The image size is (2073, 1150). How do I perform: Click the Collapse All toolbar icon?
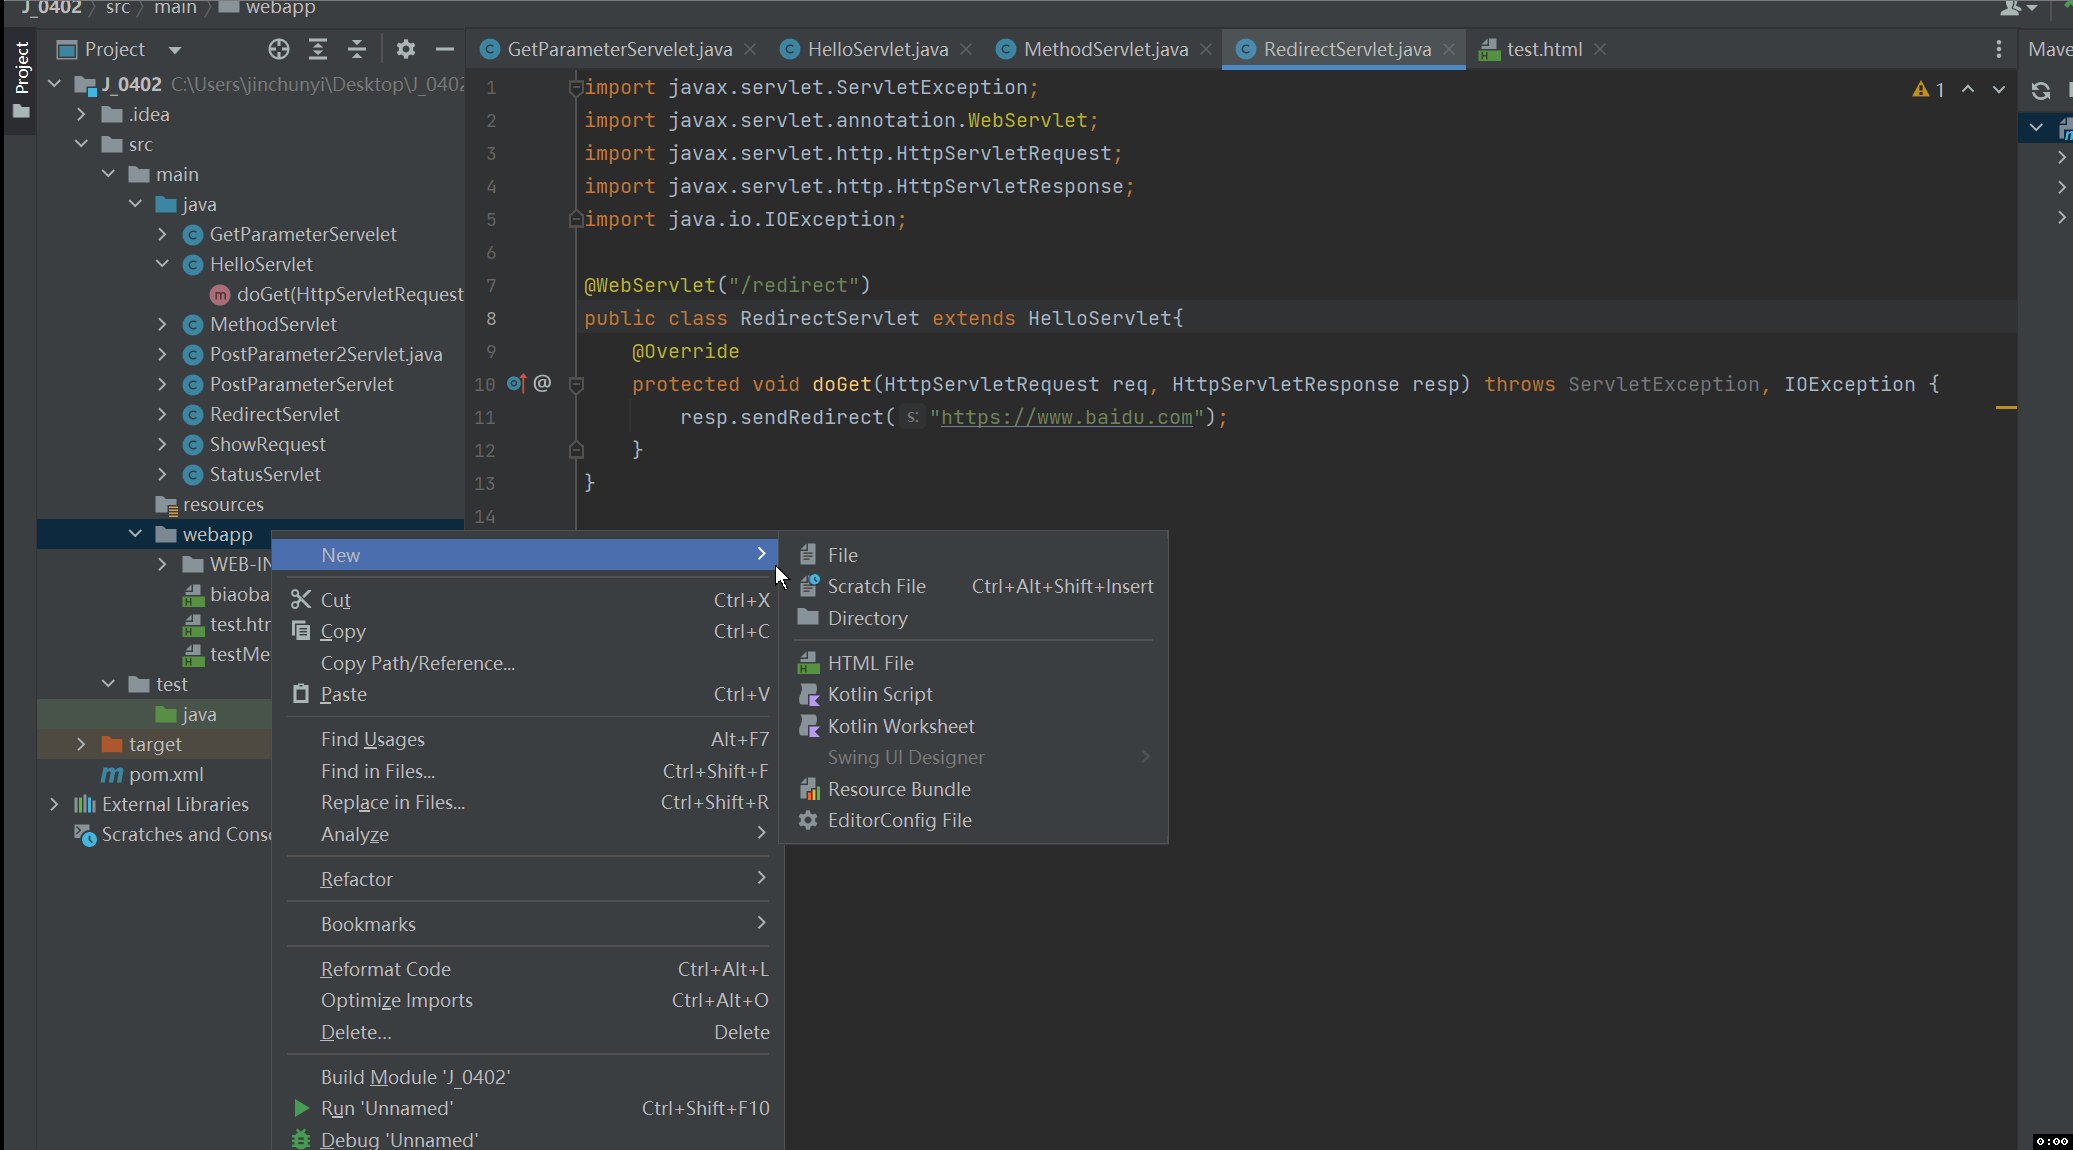click(357, 49)
